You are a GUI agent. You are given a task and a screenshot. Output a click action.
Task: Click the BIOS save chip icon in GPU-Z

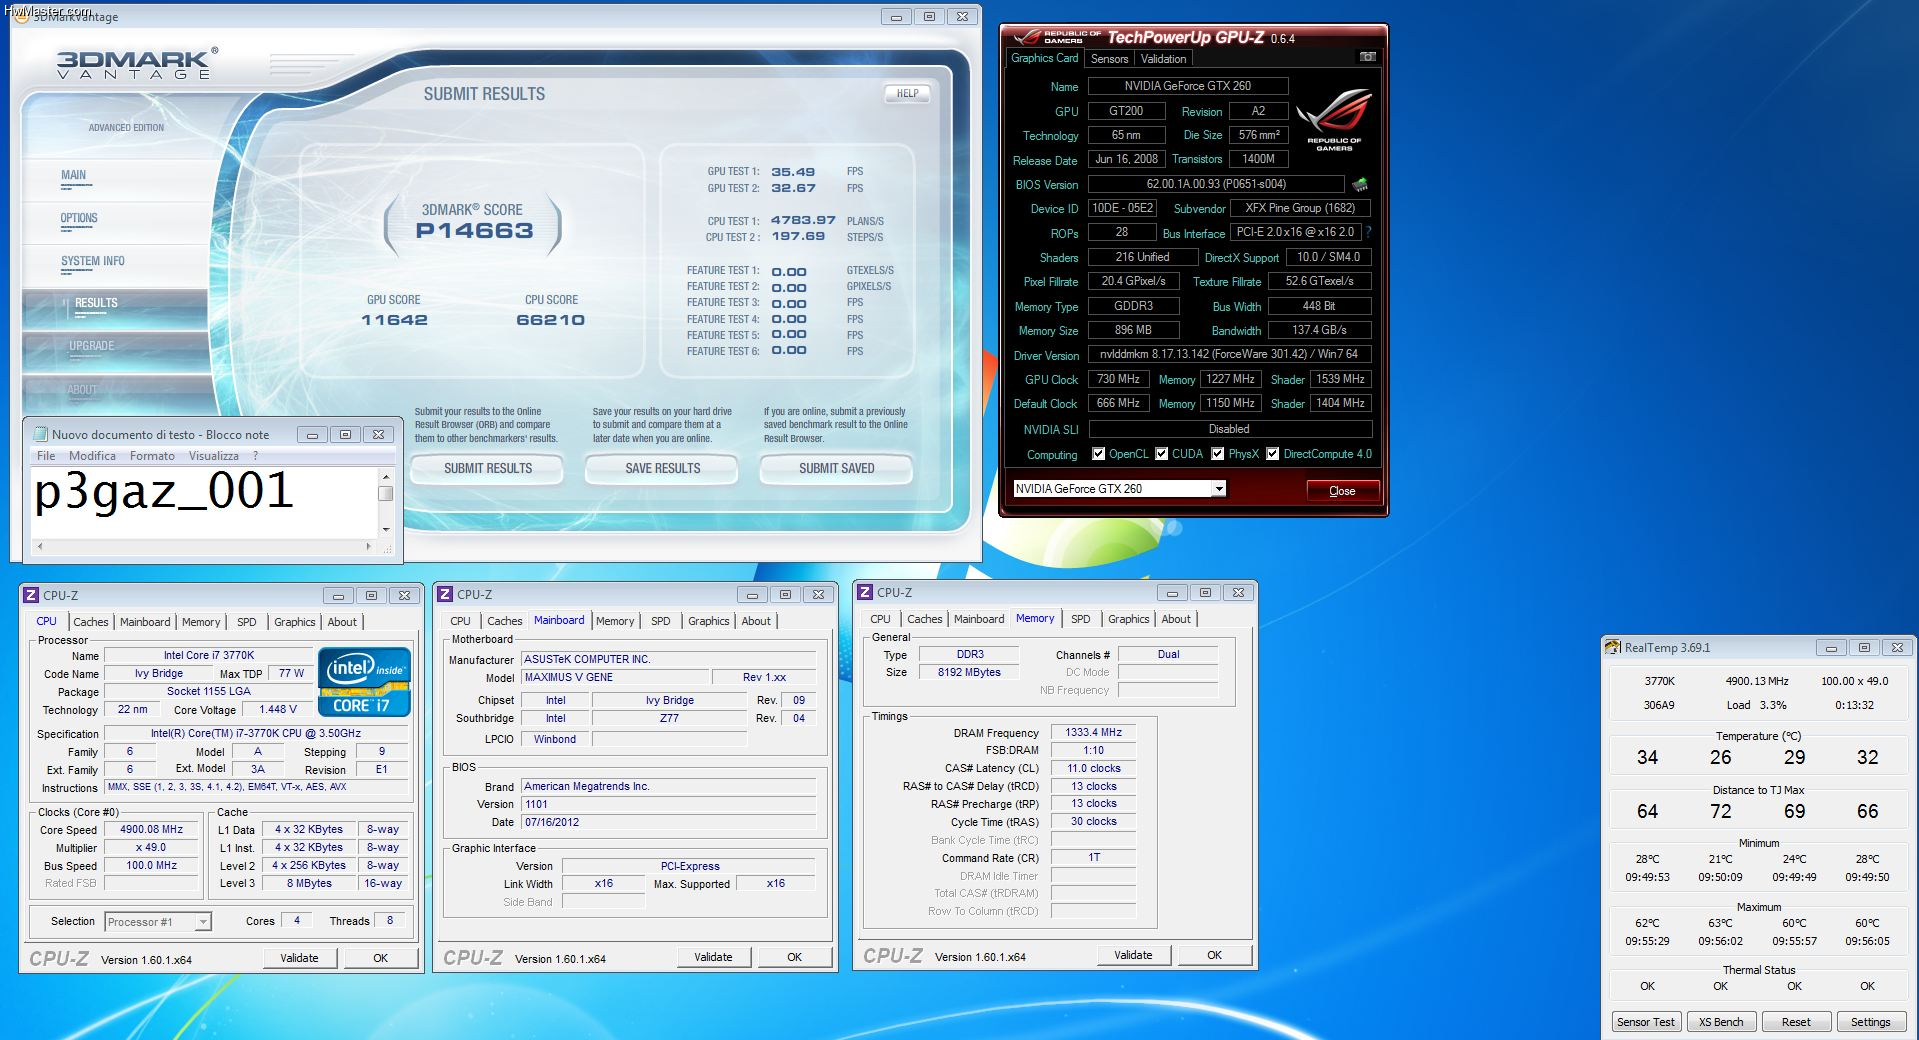click(1360, 184)
